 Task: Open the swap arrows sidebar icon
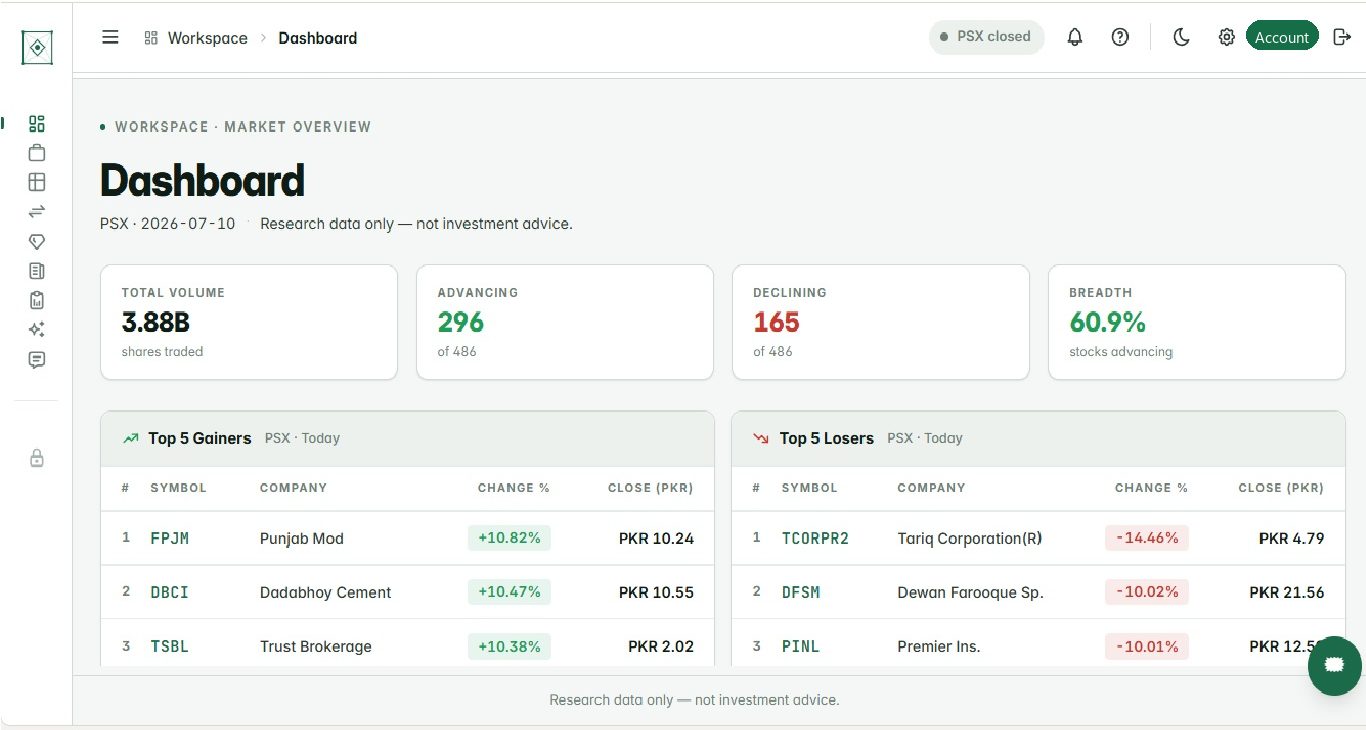point(37,211)
